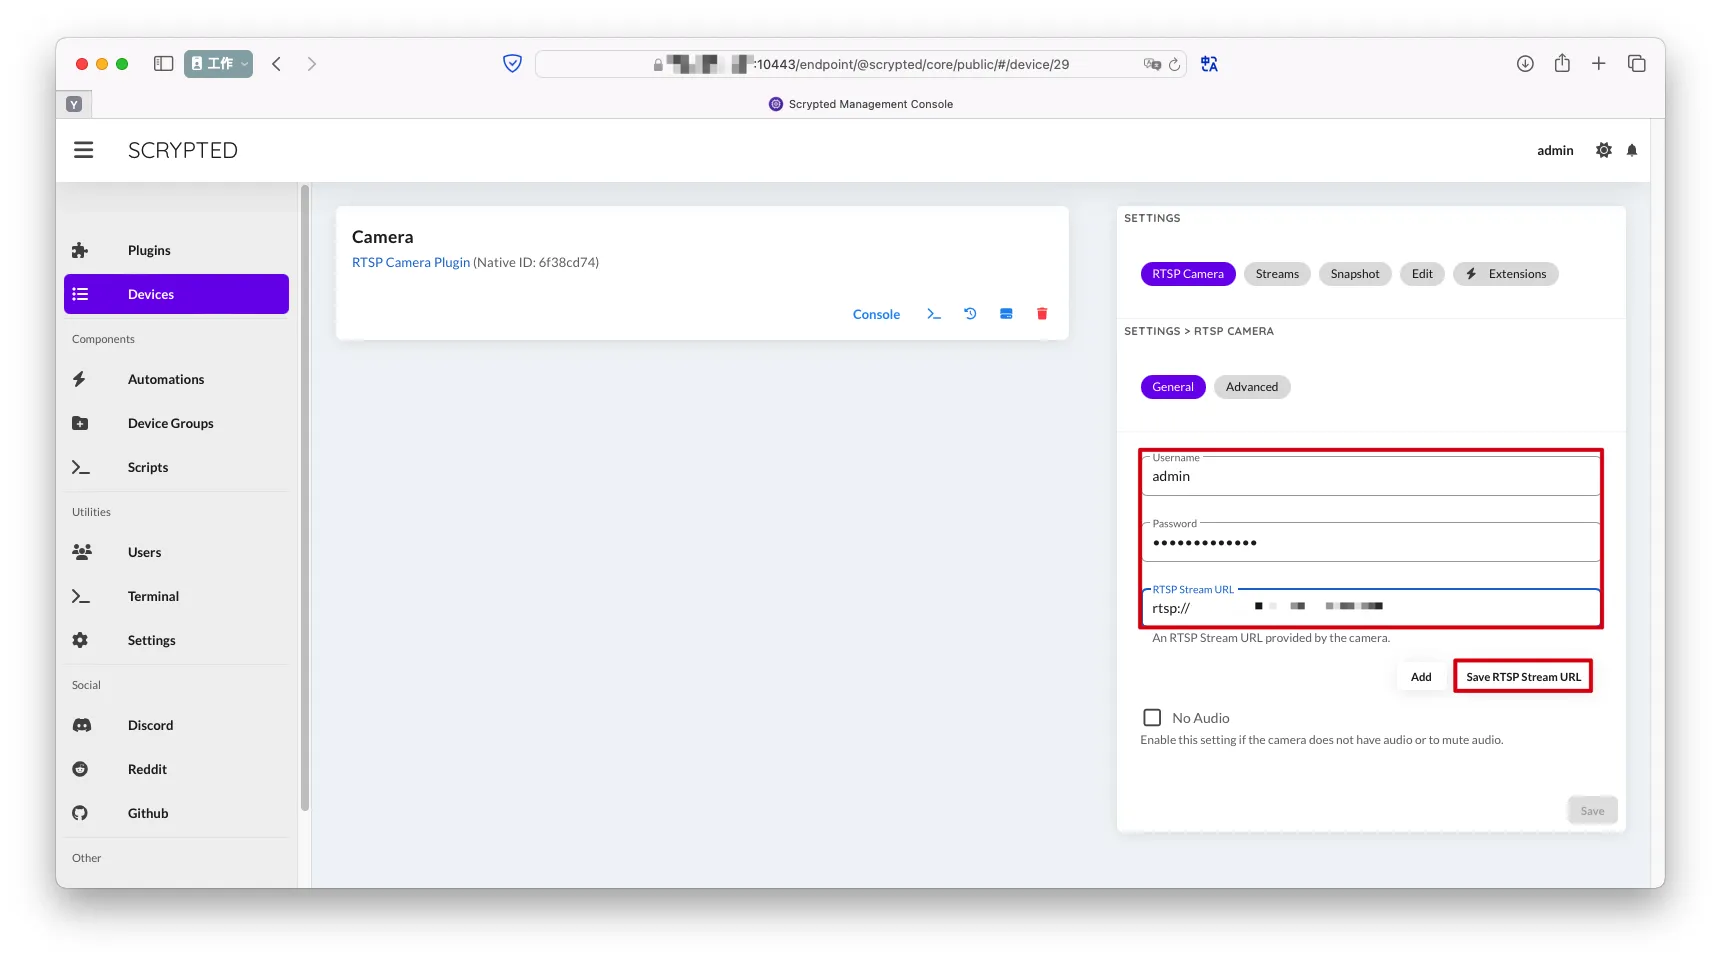Click the history/events icon on Camera card
The width and height of the screenshot is (1721, 962).
coord(970,314)
